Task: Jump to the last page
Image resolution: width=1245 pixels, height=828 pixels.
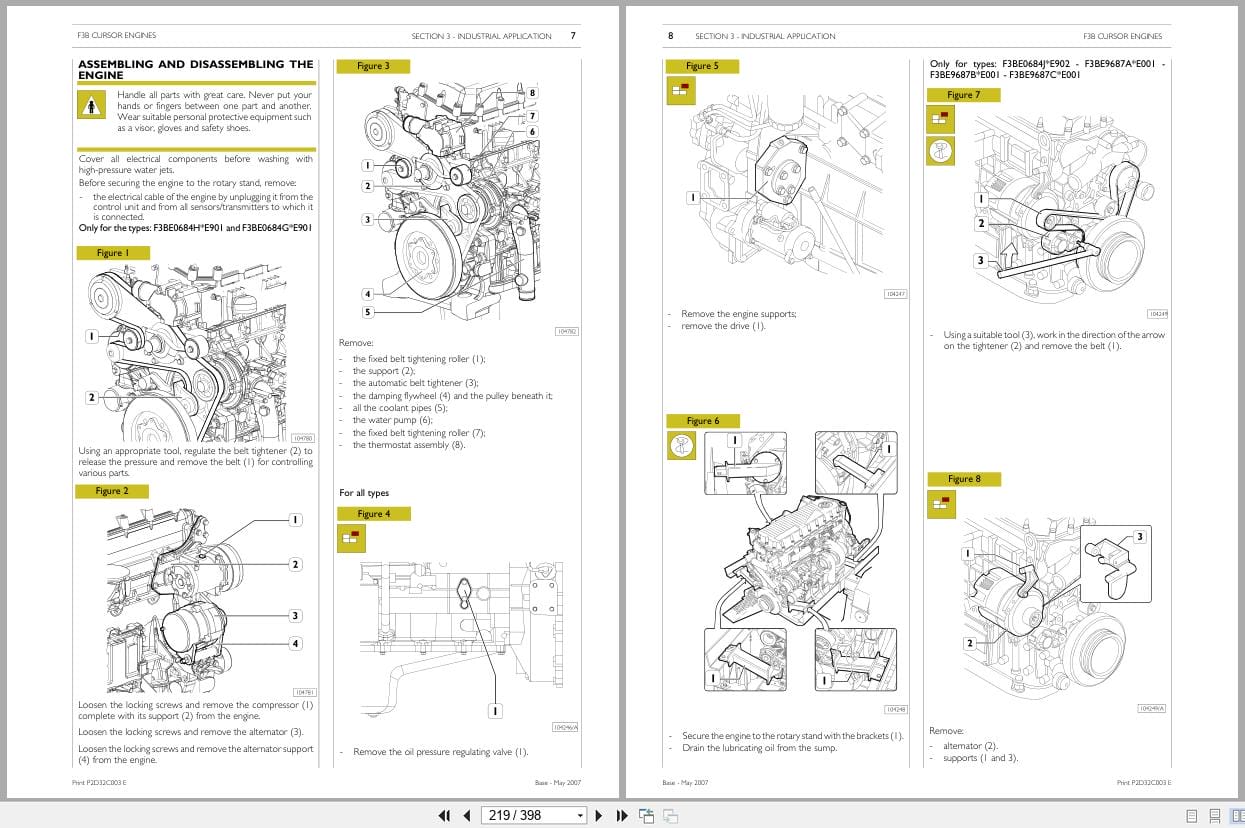Action: tap(622, 816)
